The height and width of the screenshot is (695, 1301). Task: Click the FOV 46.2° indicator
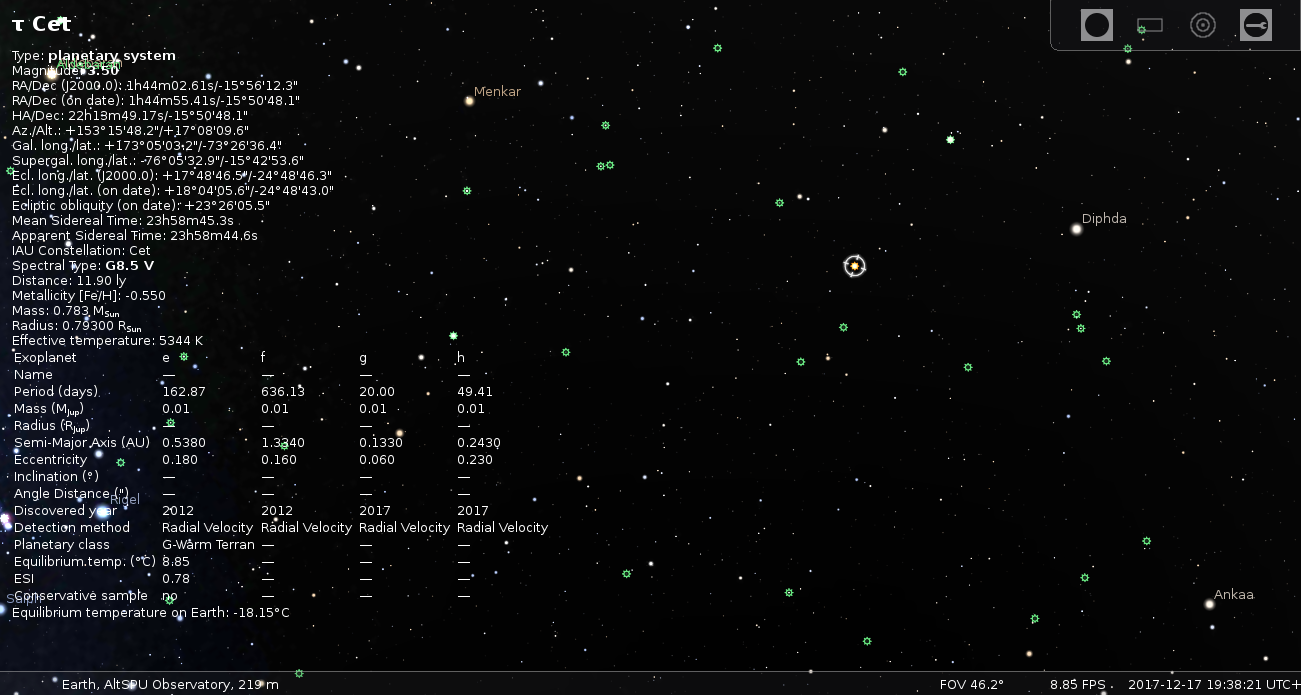[x=971, y=684]
